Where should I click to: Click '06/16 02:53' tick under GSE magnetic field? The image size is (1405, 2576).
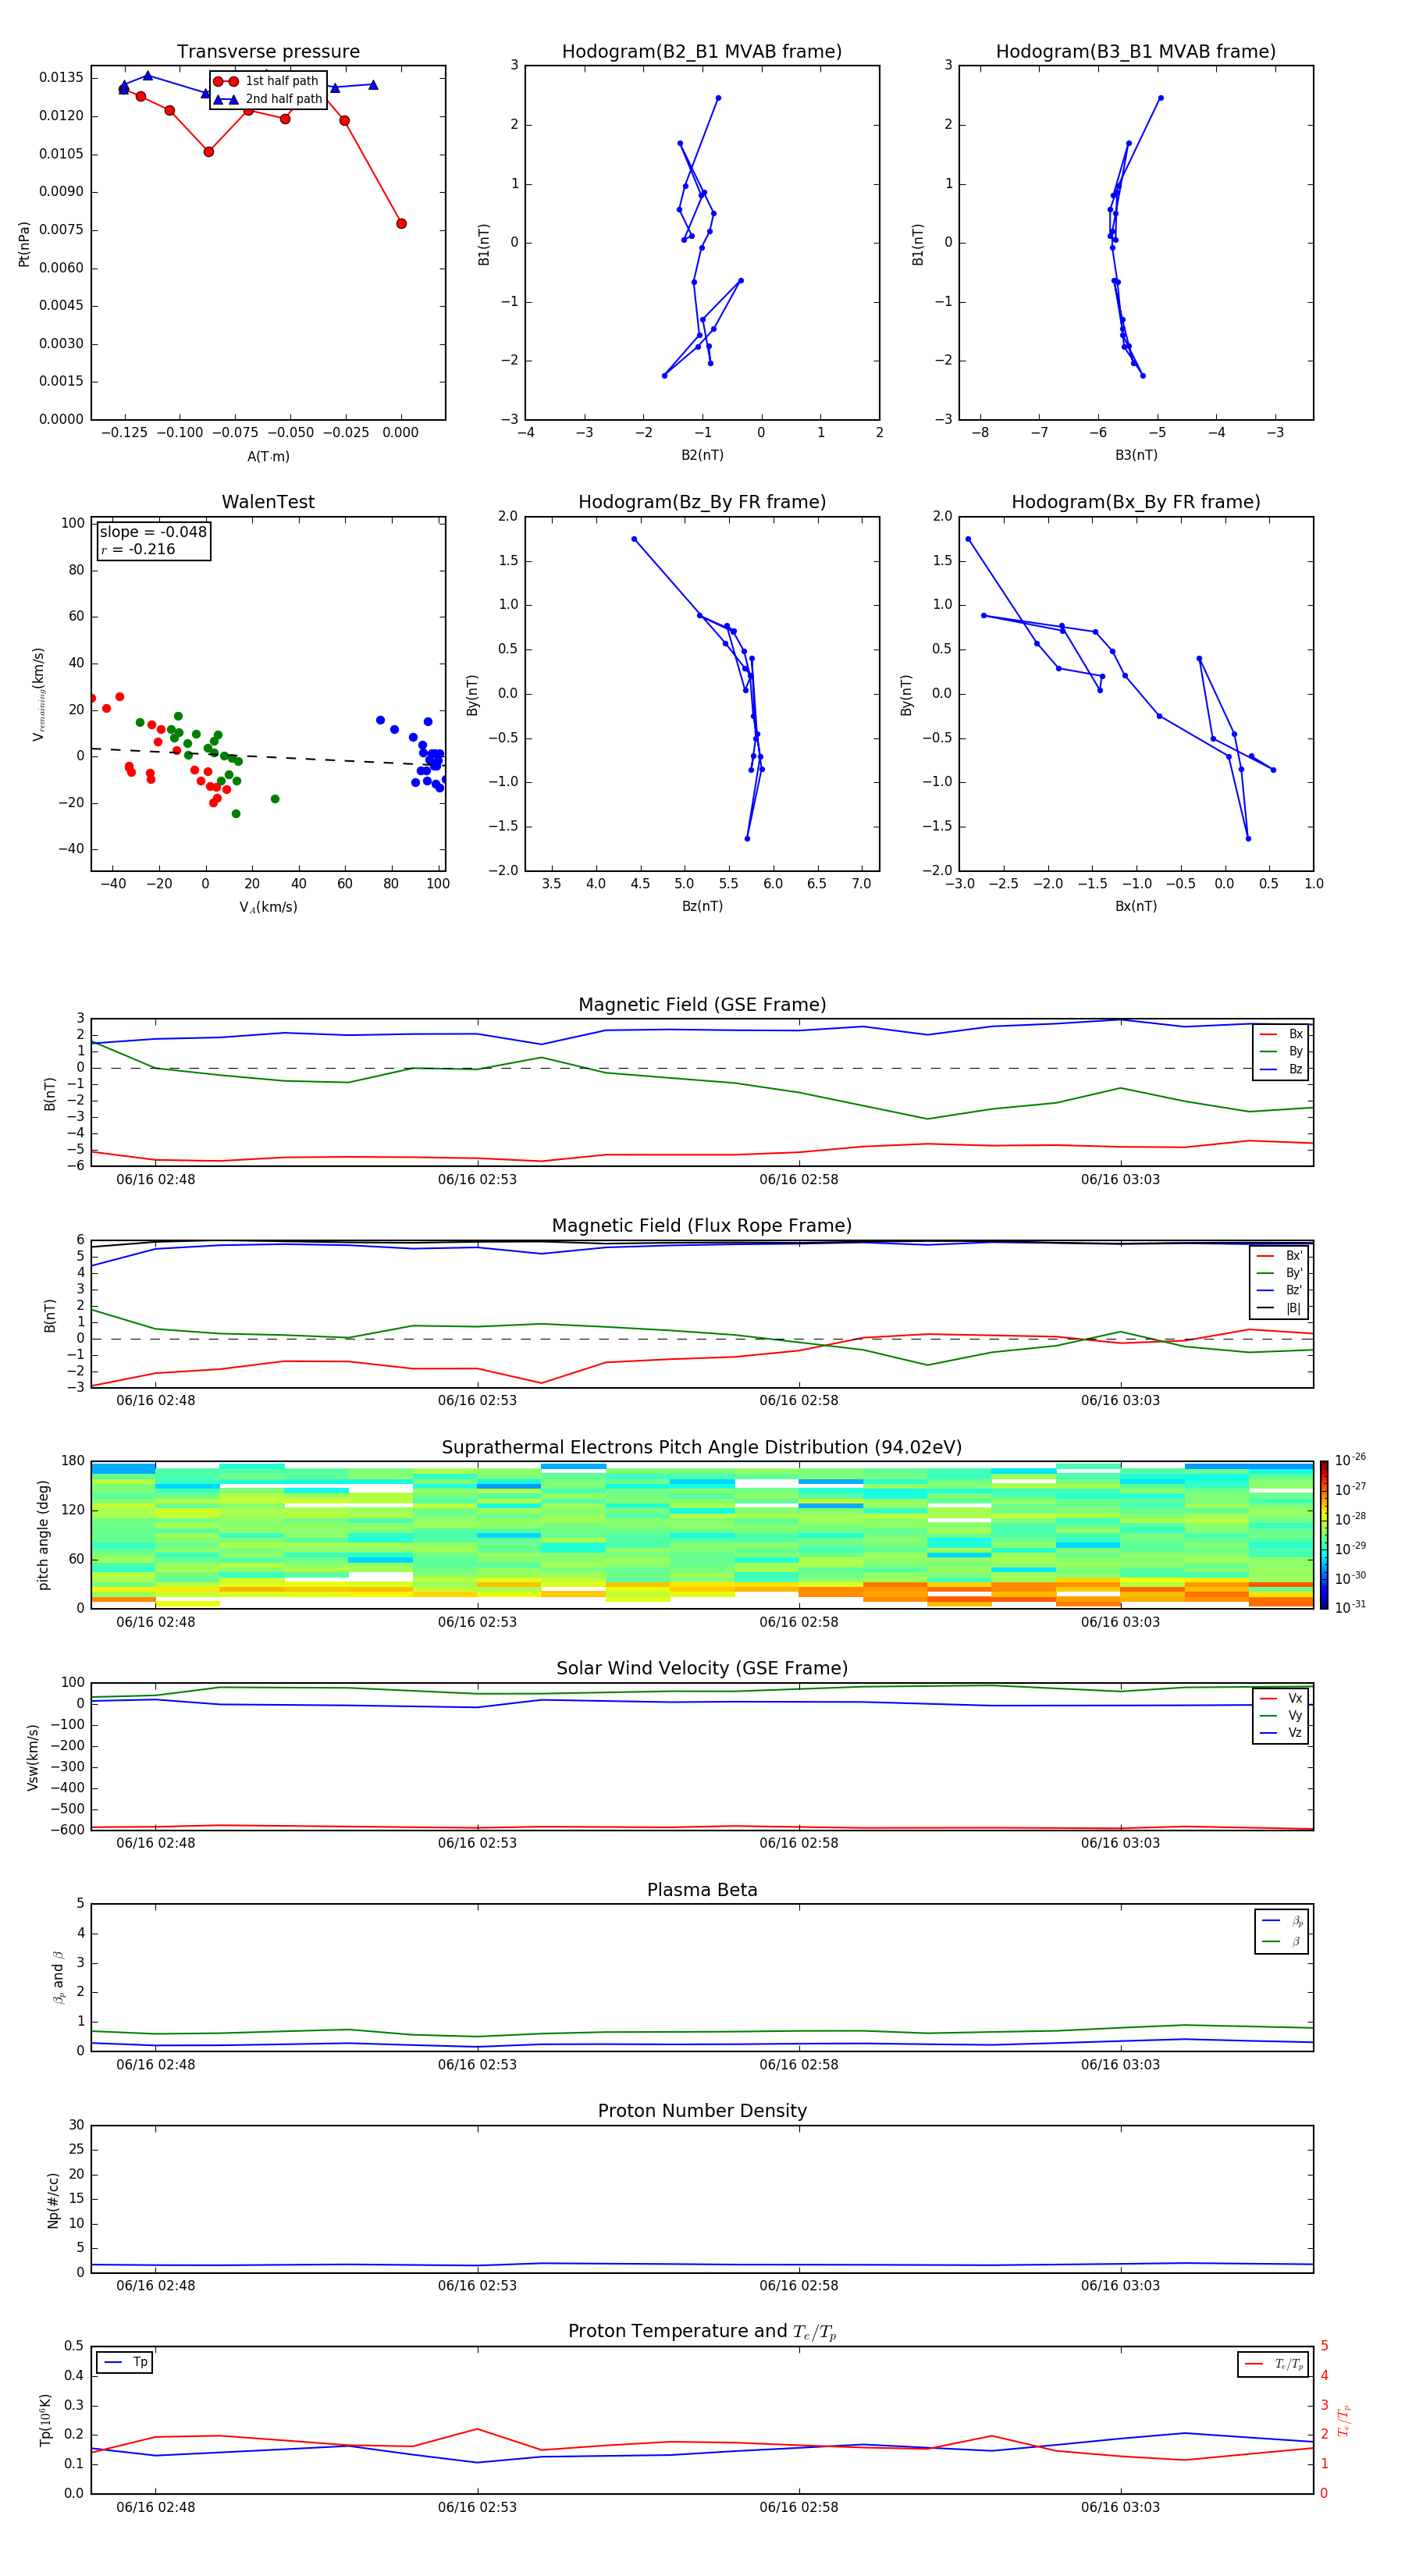click(477, 1180)
